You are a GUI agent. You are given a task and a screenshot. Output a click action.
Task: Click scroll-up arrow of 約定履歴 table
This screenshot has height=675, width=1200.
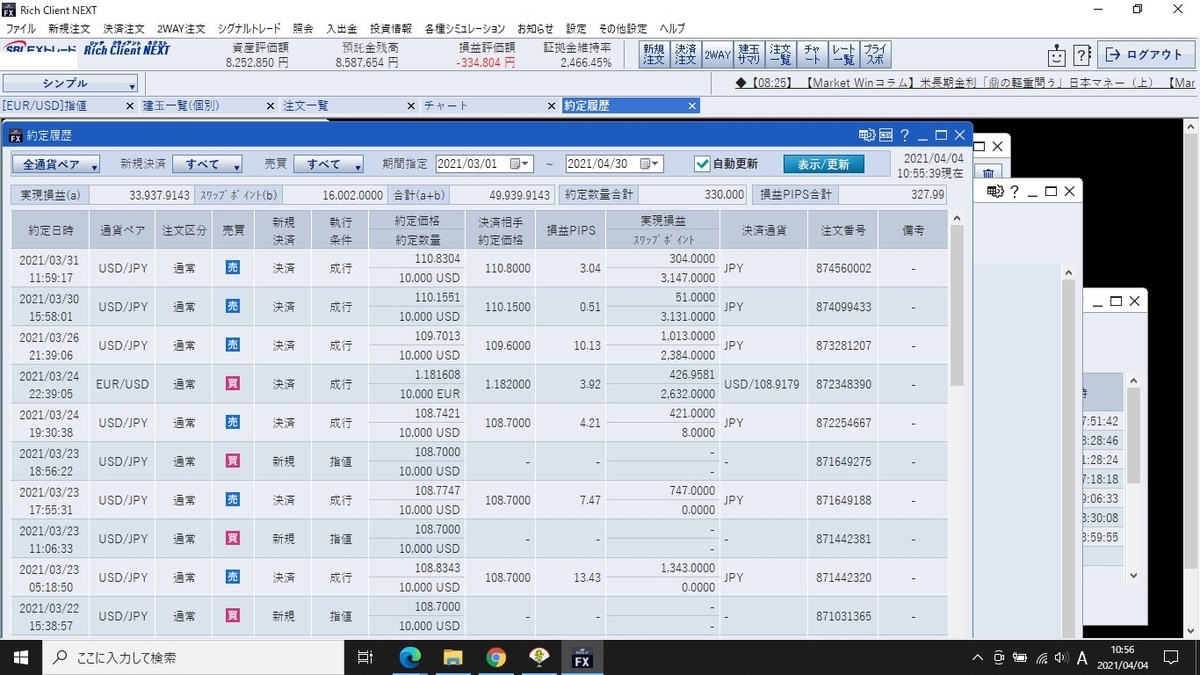(x=956, y=217)
